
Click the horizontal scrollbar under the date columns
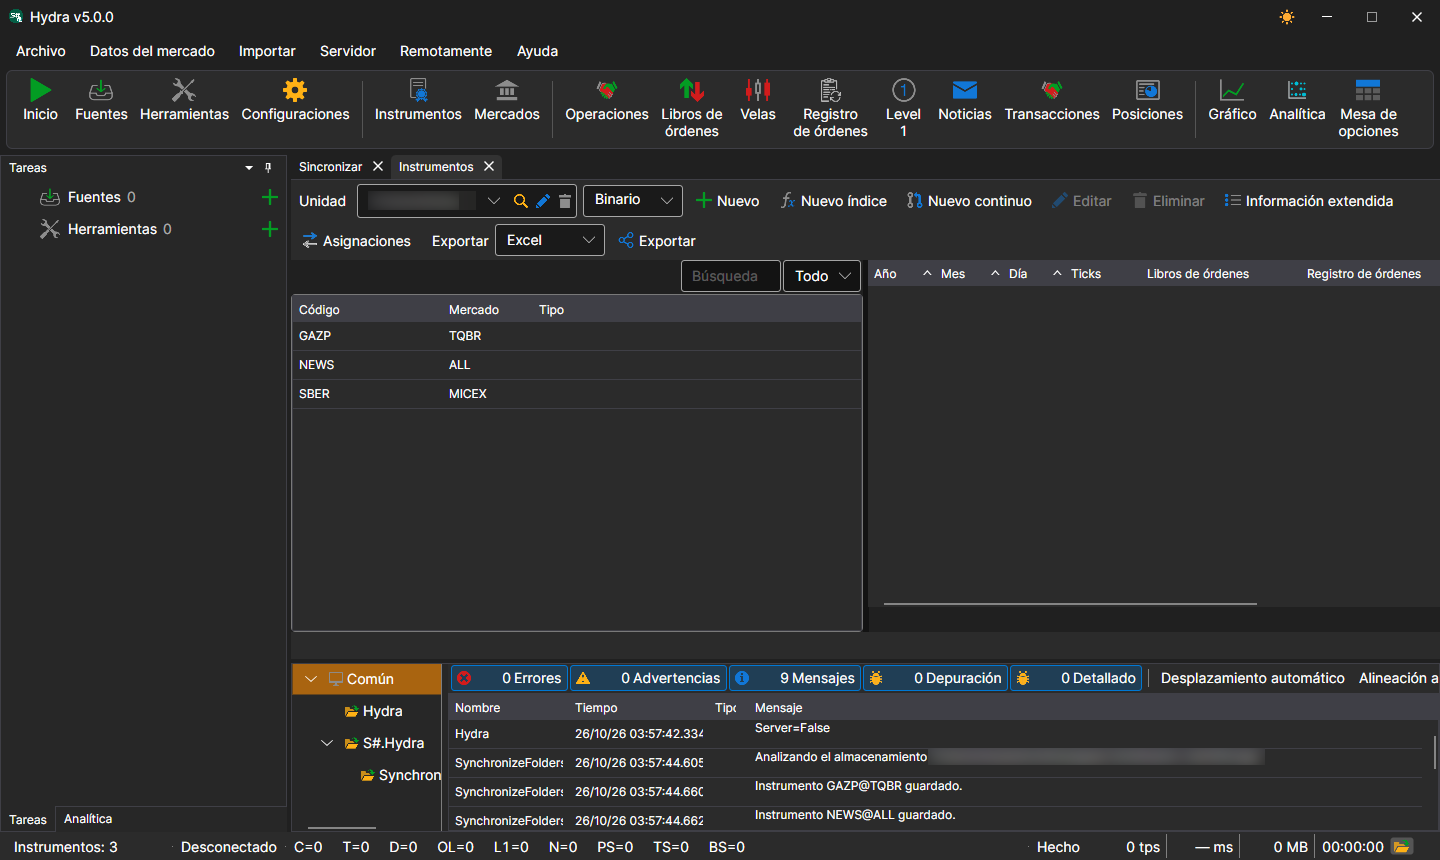(x=1070, y=604)
